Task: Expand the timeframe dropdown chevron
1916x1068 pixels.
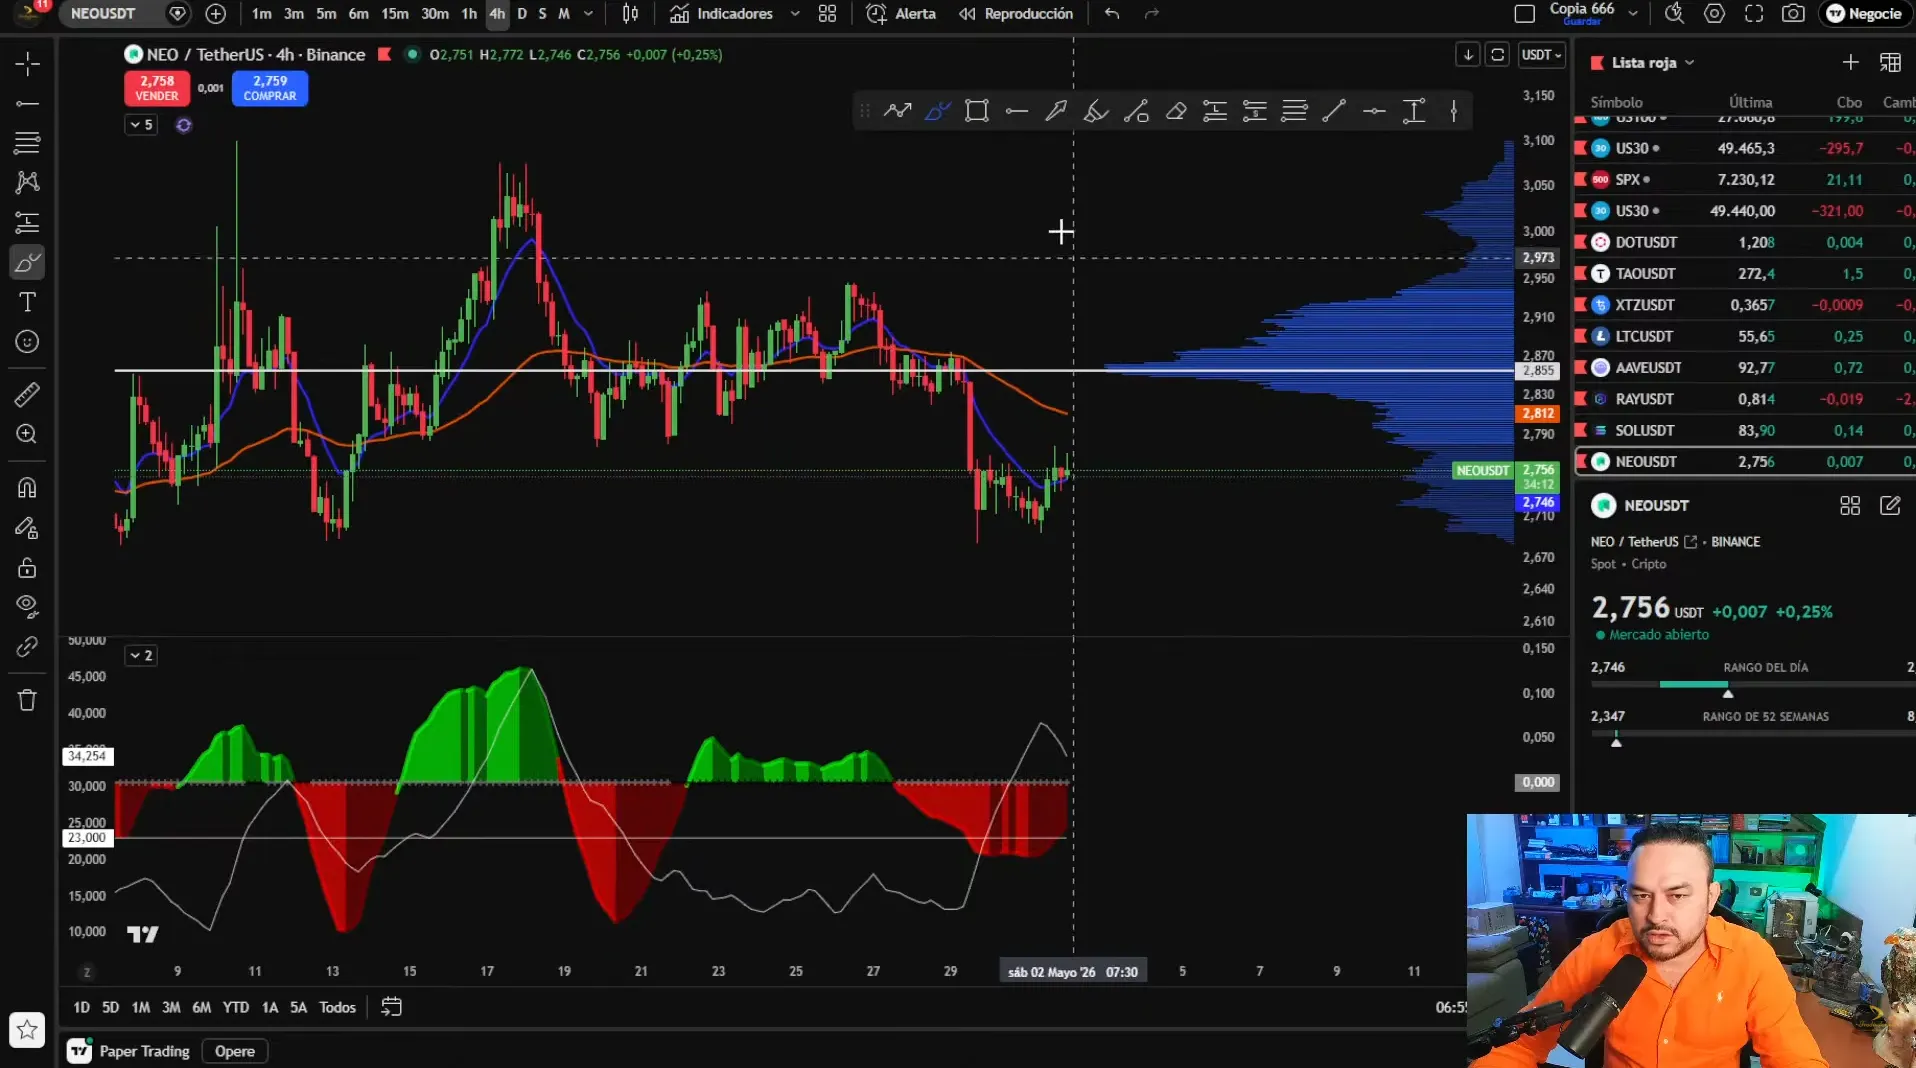Action: (588, 14)
